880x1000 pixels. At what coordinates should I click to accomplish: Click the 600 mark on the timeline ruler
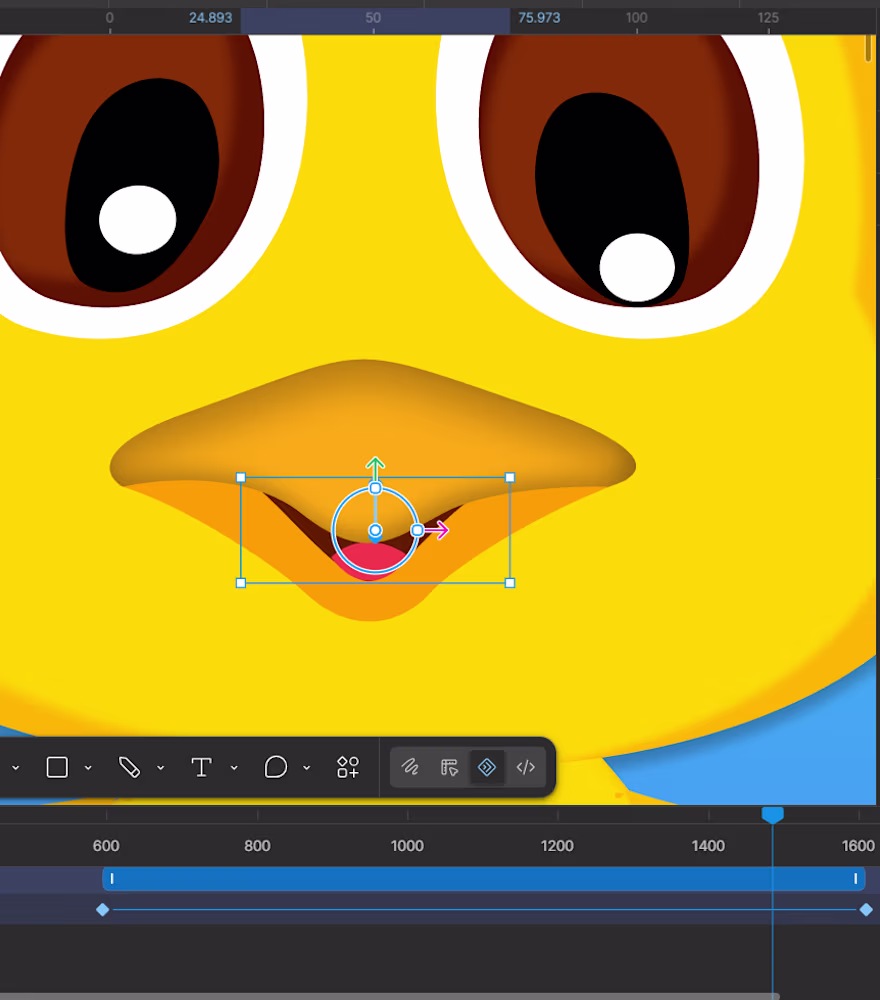pos(106,846)
